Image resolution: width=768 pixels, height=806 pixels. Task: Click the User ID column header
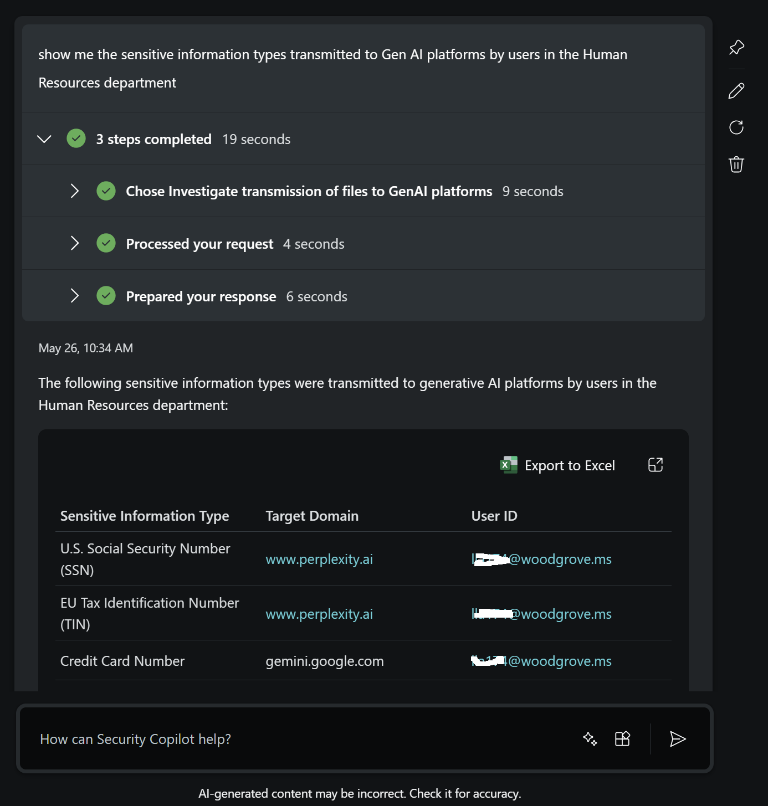click(494, 516)
